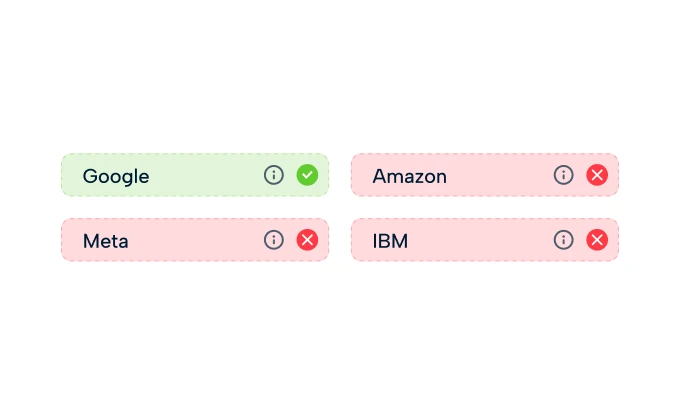Click the info icon on Amazon option
The width and height of the screenshot is (680, 414).
tap(564, 175)
